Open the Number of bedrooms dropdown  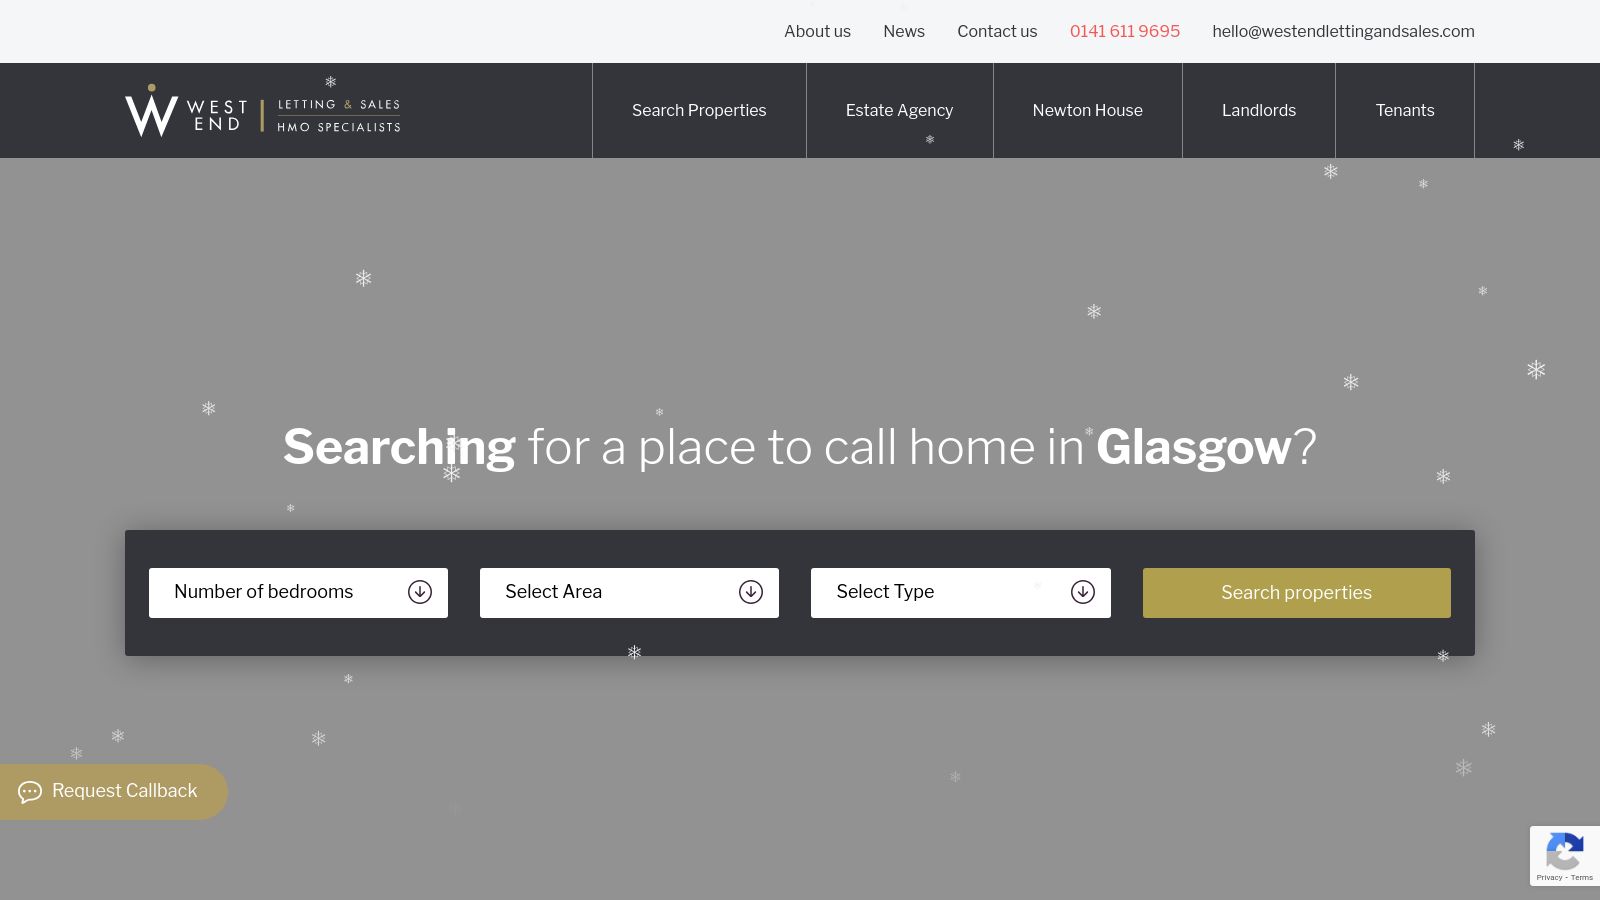pyautogui.click(x=298, y=592)
